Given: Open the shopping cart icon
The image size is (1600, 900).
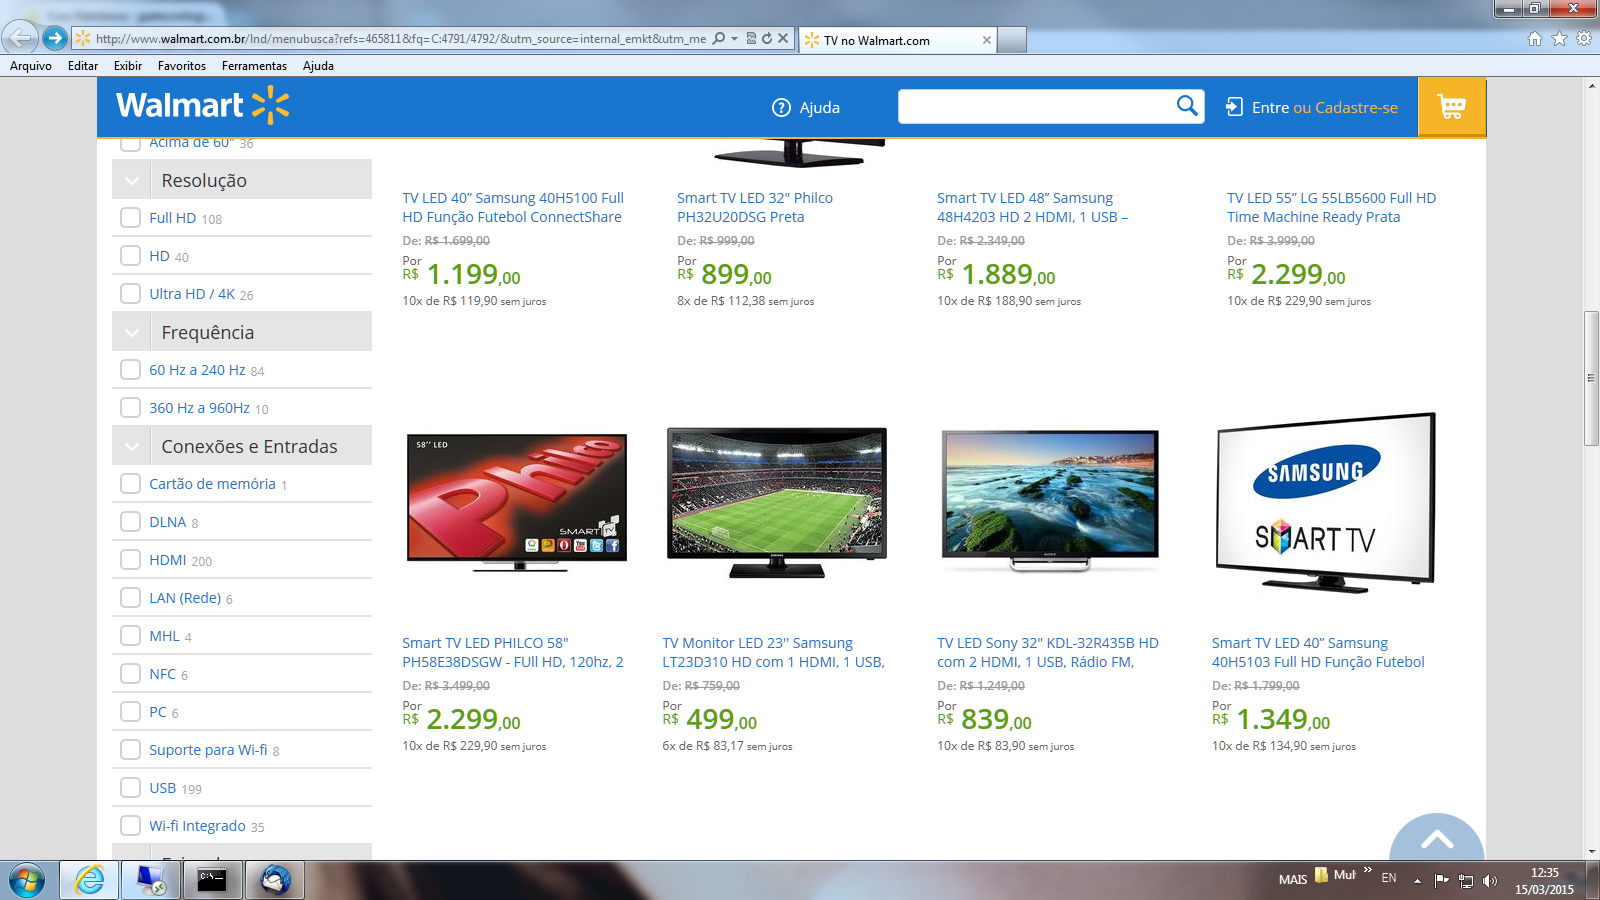Looking at the screenshot, I should click(x=1452, y=107).
